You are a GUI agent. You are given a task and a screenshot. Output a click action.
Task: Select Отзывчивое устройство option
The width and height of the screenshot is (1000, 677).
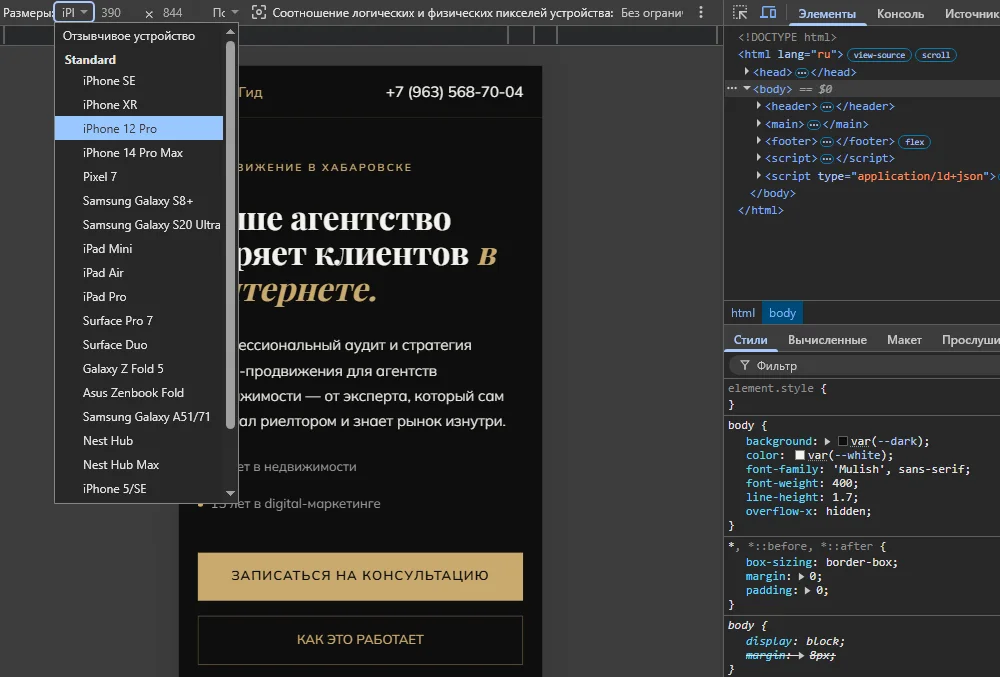pos(139,36)
